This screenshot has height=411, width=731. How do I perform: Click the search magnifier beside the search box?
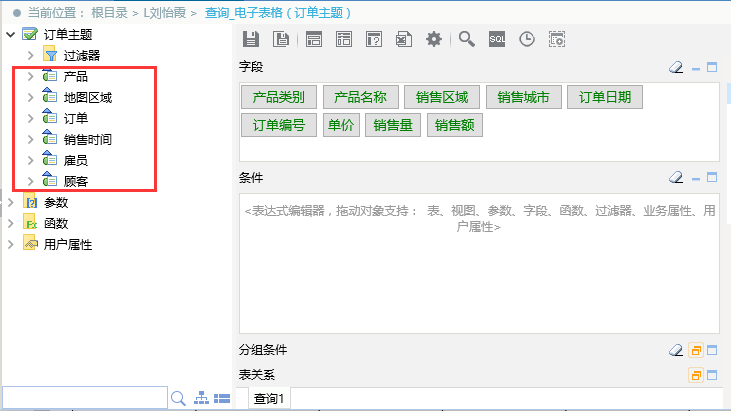[x=178, y=398]
